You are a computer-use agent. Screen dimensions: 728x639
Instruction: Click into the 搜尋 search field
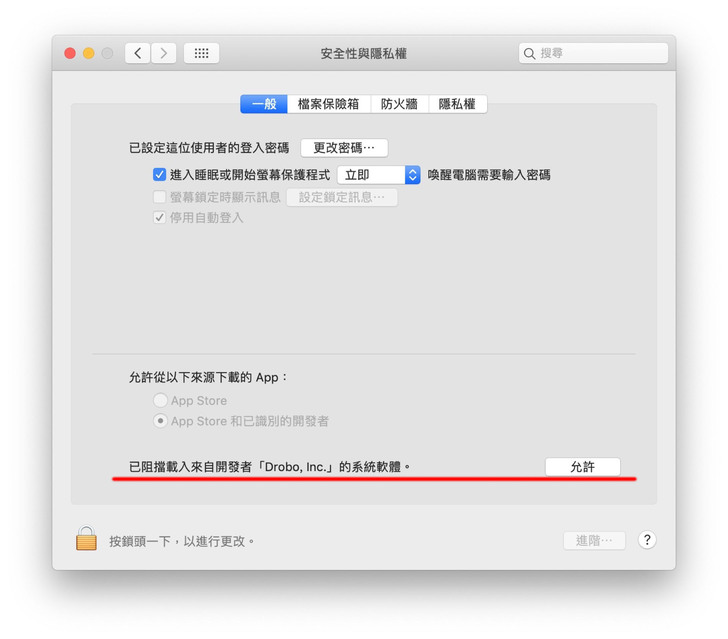click(x=593, y=53)
